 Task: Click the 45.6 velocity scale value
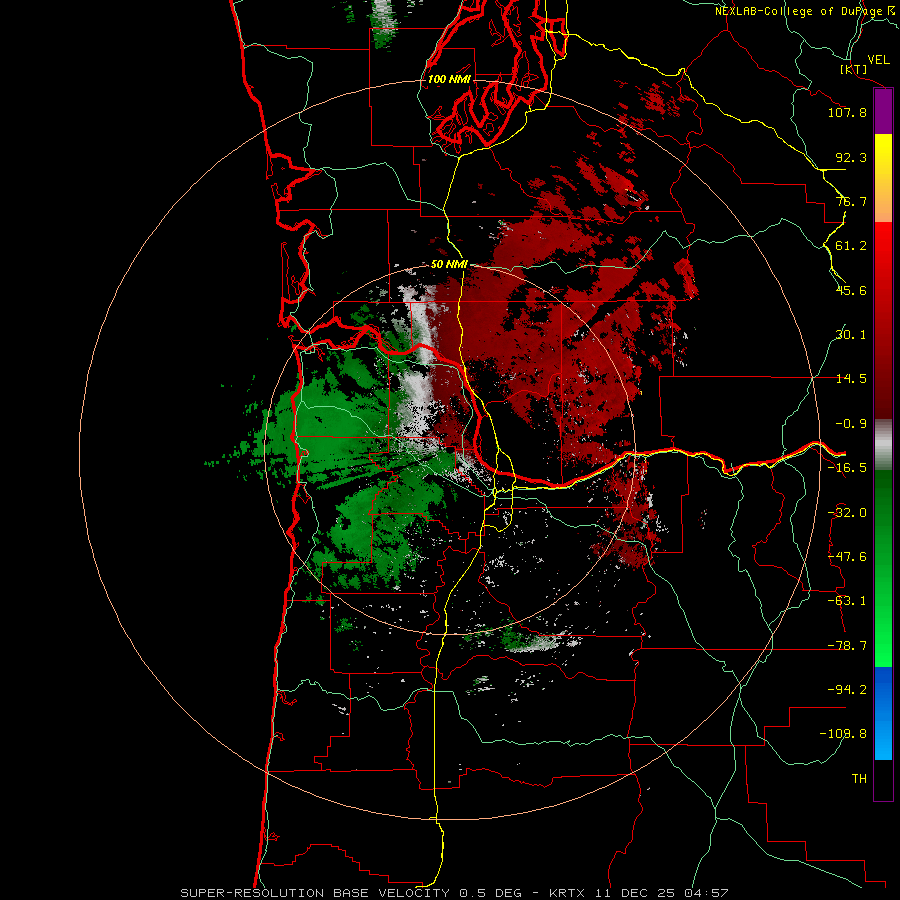tap(851, 290)
